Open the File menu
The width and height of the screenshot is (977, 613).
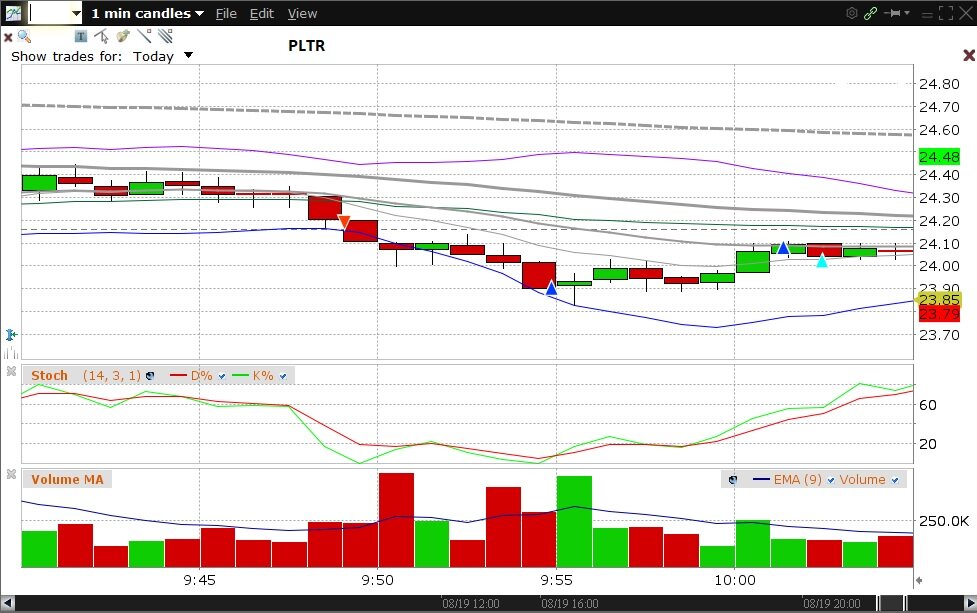(x=226, y=13)
